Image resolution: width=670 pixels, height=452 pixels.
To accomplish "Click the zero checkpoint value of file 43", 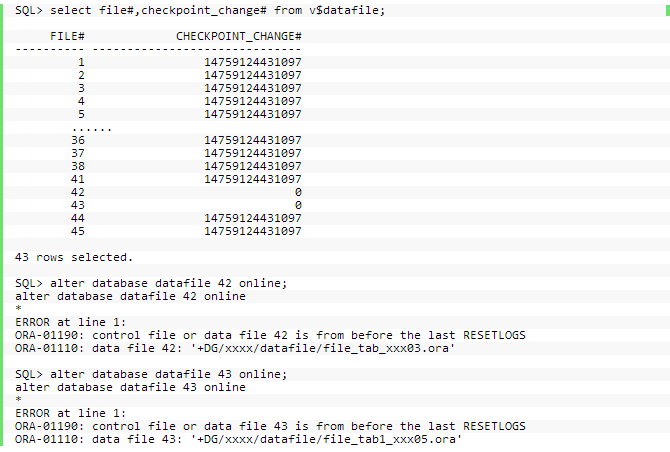I will pyautogui.click(x=298, y=205).
